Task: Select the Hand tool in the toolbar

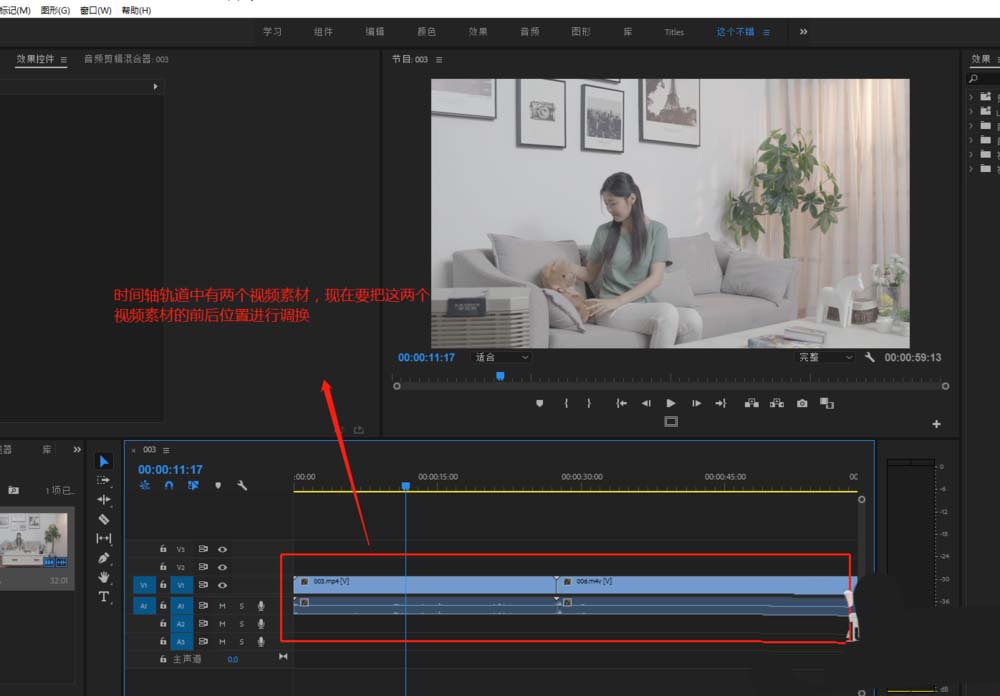Action: tap(104, 577)
